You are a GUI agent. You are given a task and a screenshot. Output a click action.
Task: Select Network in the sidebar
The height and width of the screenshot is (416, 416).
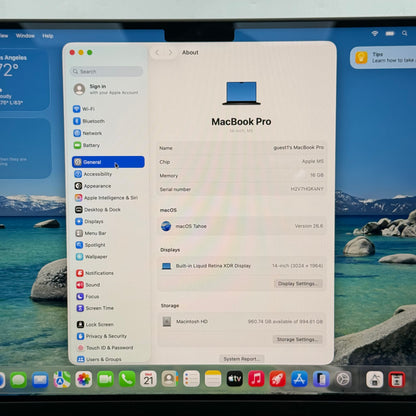(x=88, y=133)
